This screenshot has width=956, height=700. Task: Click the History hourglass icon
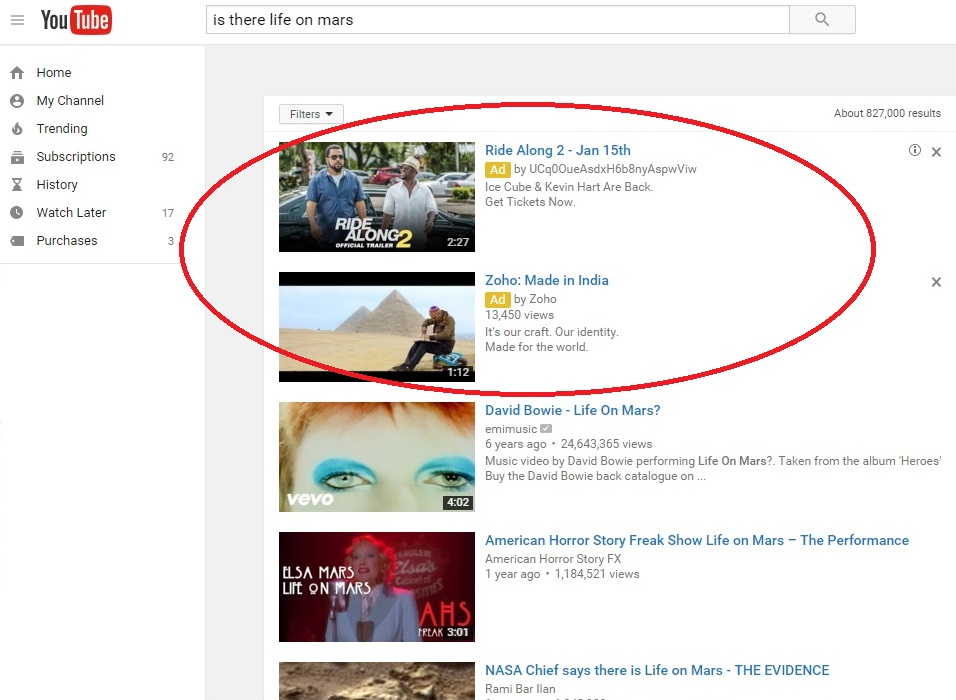pyautogui.click(x=17, y=185)
